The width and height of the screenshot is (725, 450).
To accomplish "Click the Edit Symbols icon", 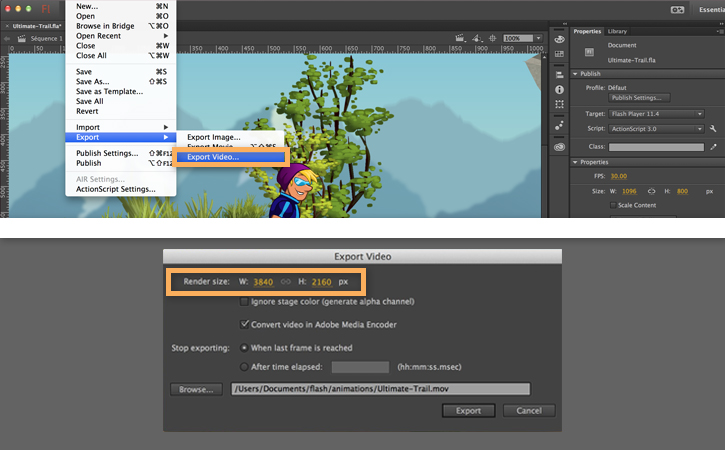I will coord(477,38).
